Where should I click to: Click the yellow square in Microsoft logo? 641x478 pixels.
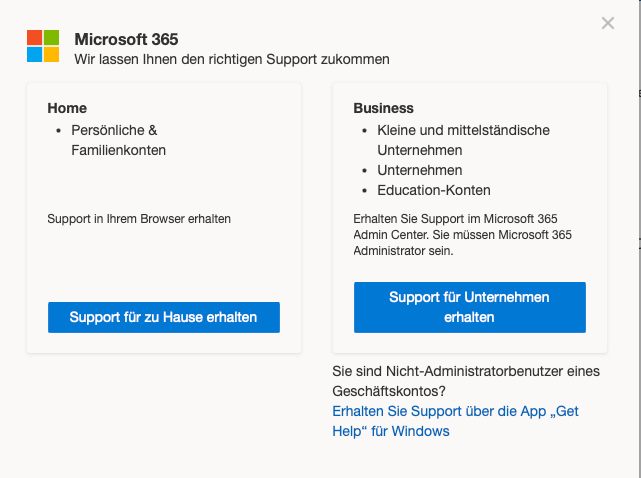pos(52,54)
